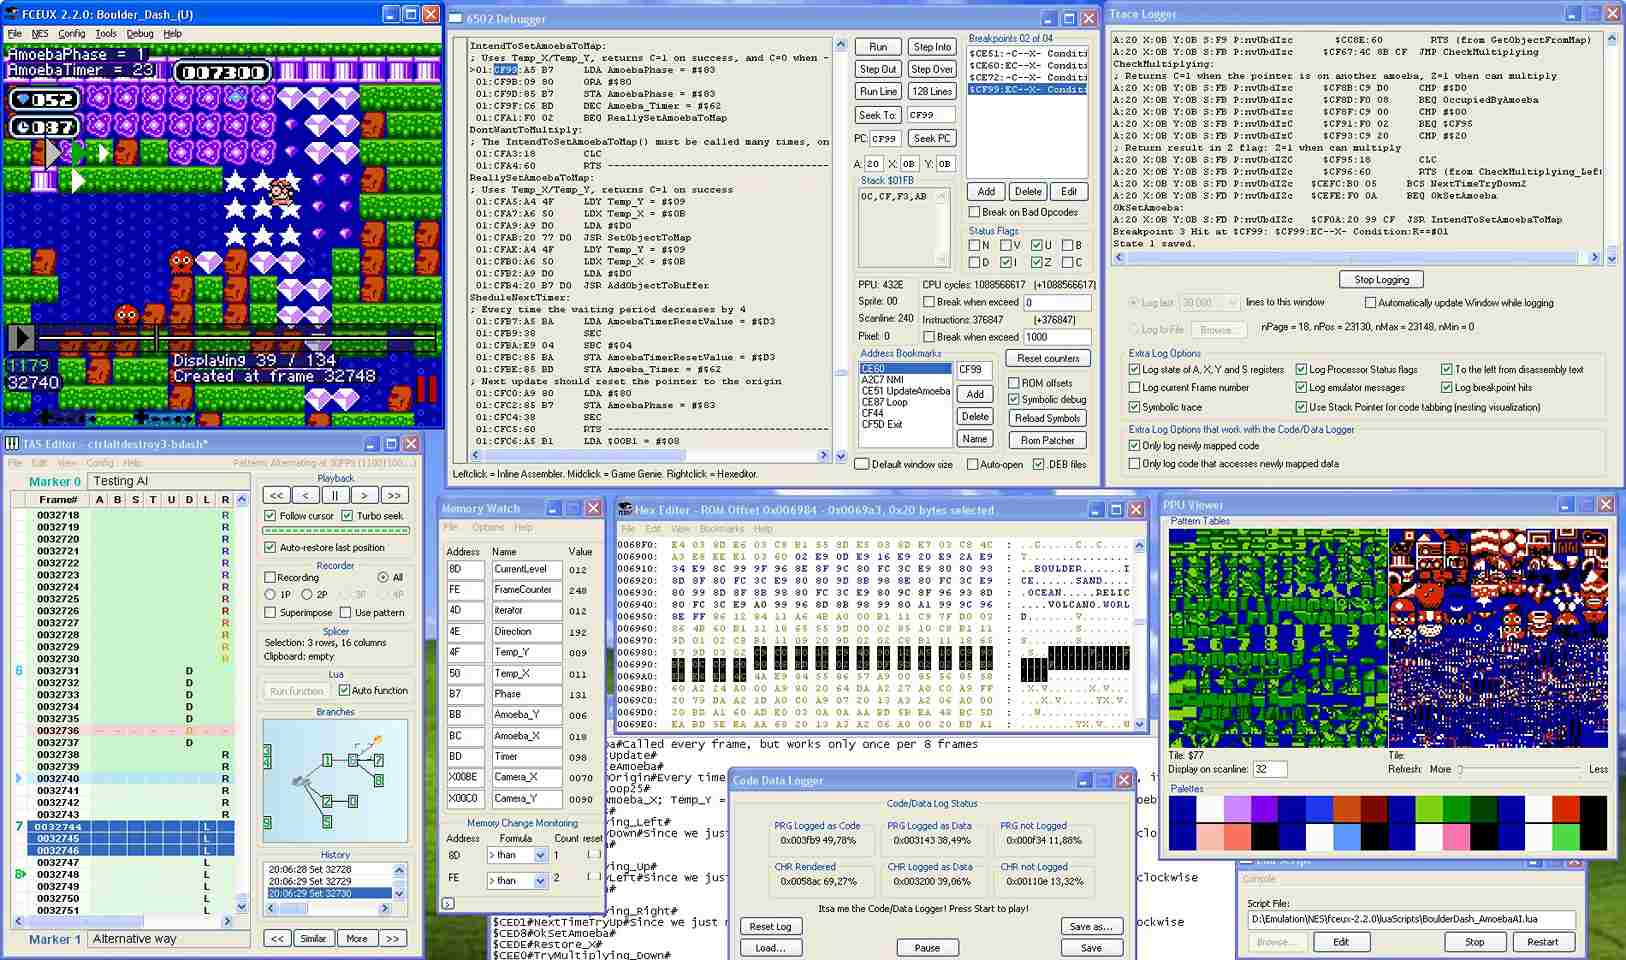The width and height of the screenshot is (1626, 960).
Task: Click Stop Logging in Trace Logger
Action: (x=1381, y=280)
